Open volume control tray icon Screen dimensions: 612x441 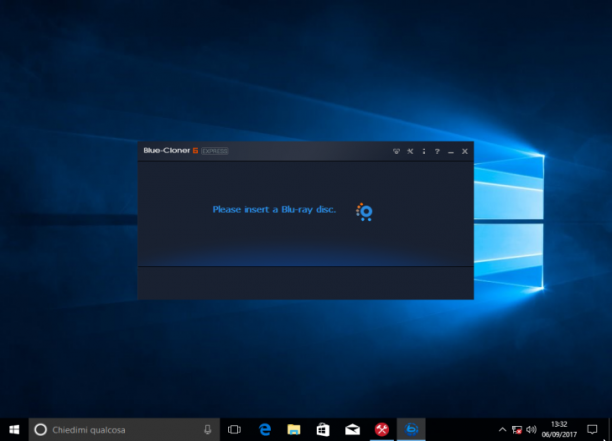[x=531, y=430]
